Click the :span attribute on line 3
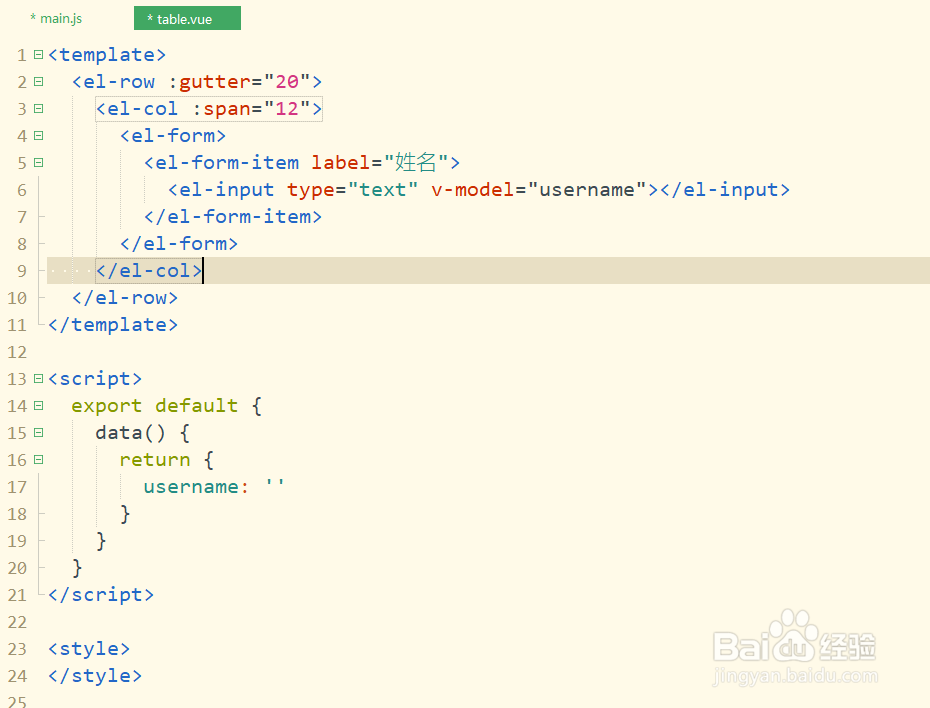This screenshot has height=708, width=930. (222, 109)
